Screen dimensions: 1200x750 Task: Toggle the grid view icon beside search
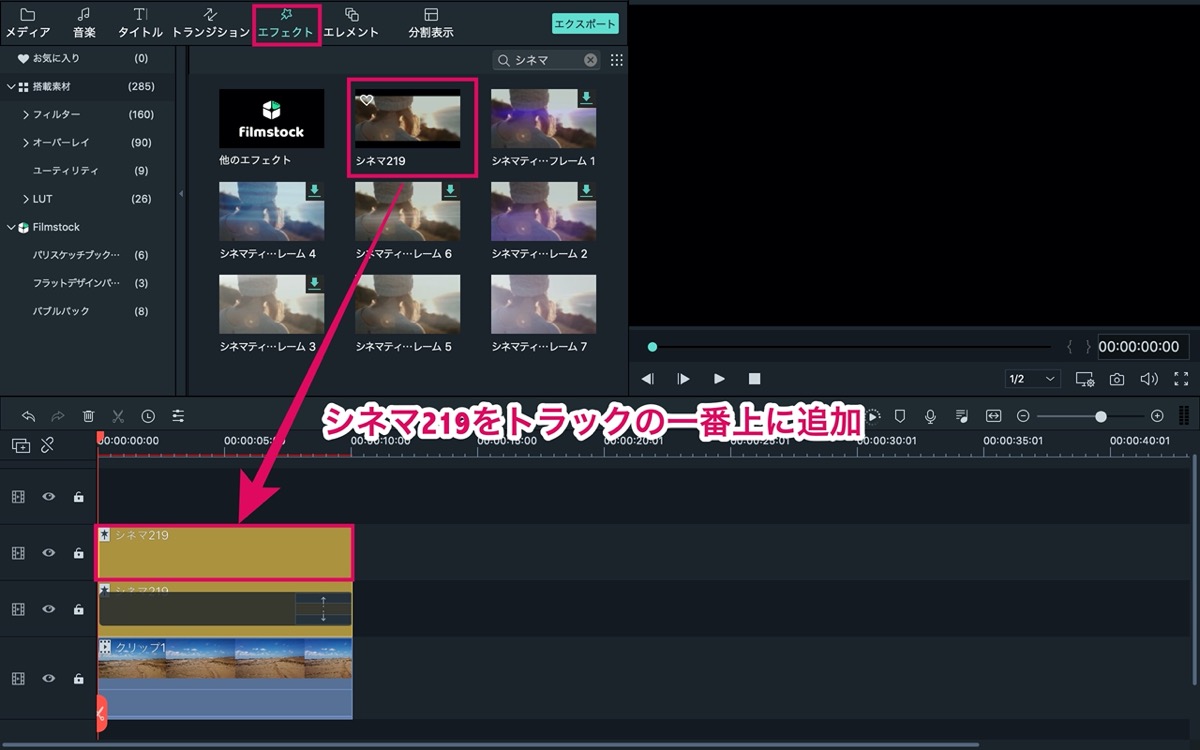616,60
